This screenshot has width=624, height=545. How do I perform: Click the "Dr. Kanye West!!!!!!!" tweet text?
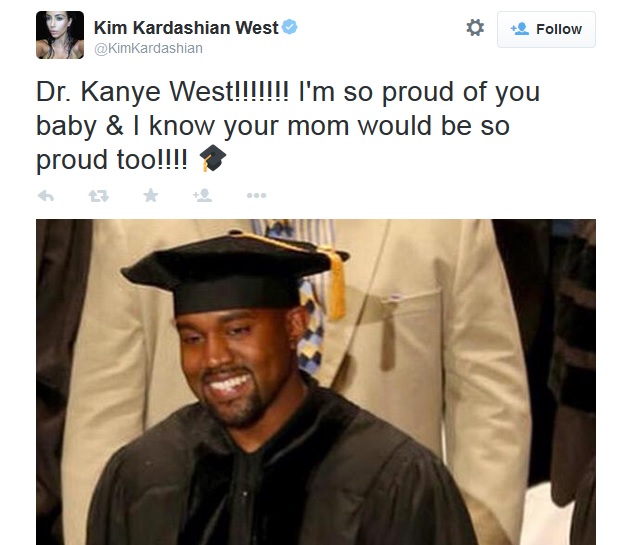pyautogui.click(x=162, y=92)
